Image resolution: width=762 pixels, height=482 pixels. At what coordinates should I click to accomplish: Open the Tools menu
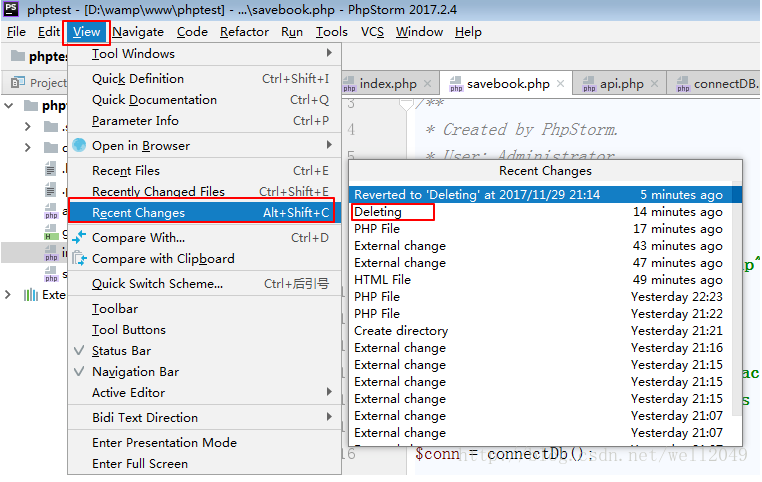coord(331,32)
